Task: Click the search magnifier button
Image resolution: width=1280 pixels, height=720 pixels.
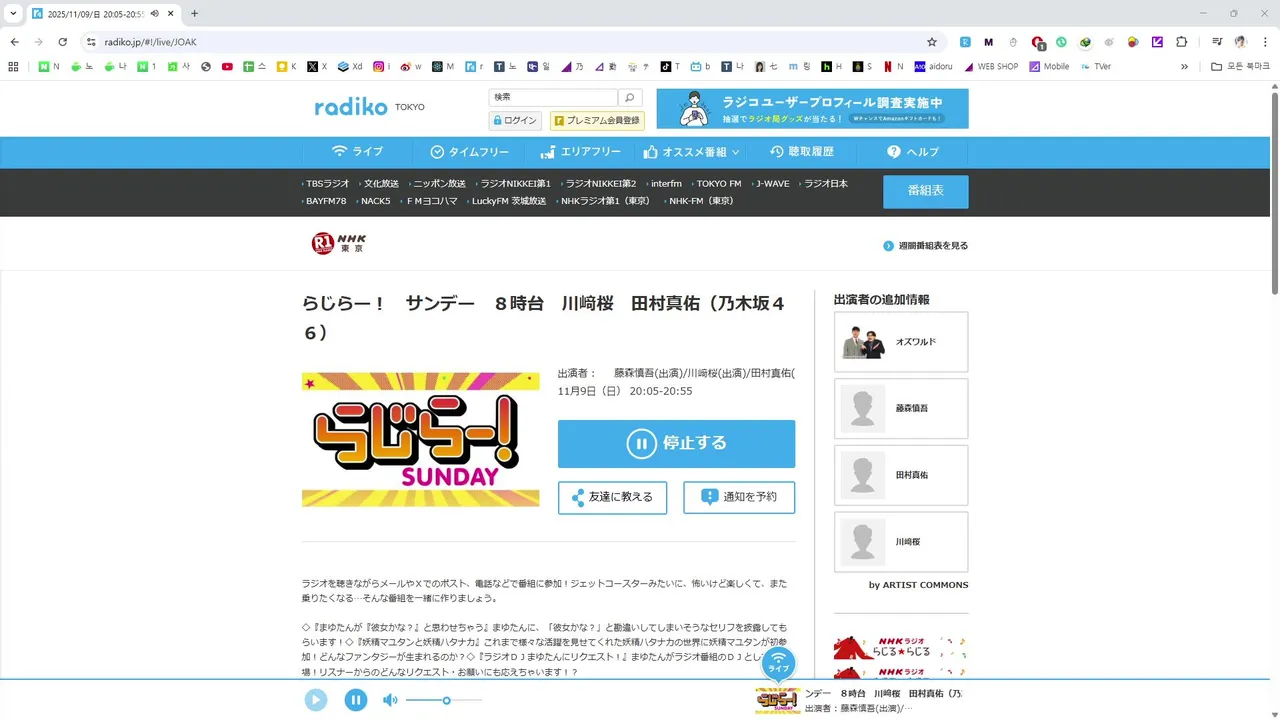Action: coord(630,97)
